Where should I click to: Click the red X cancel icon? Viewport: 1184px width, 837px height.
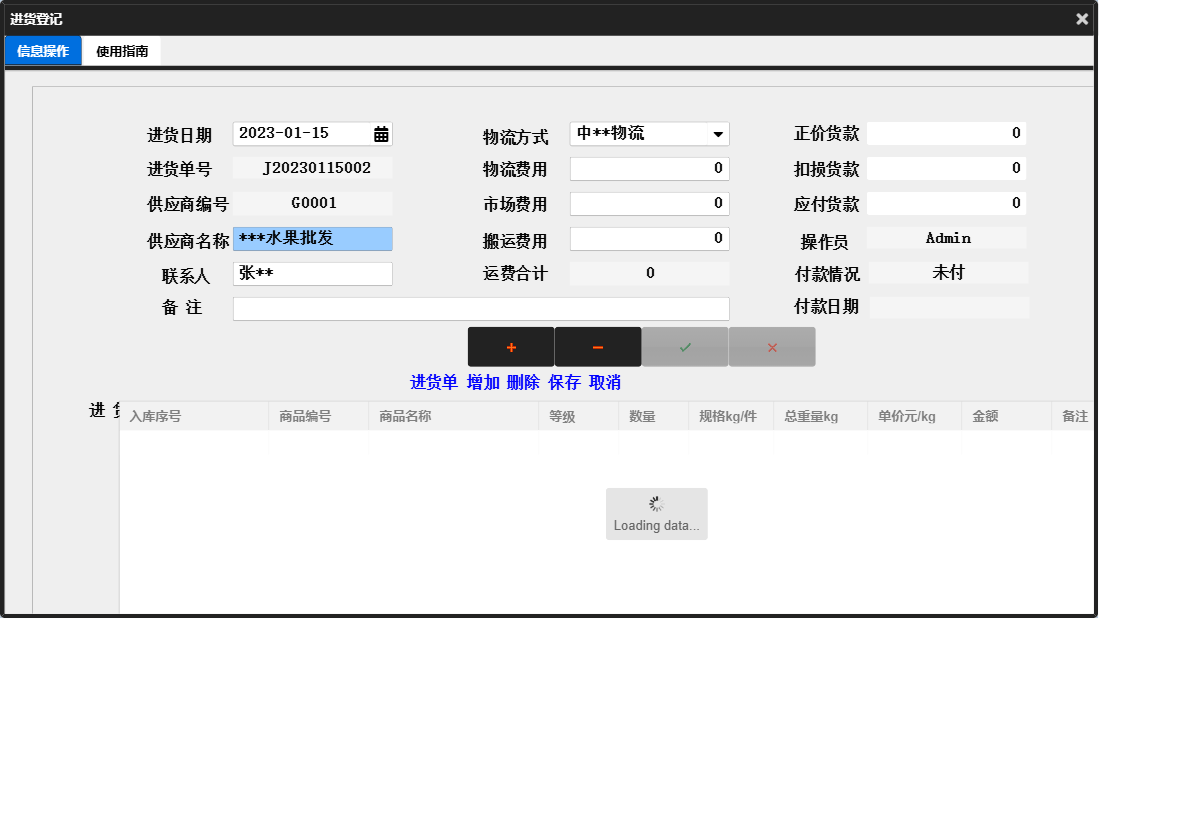[771, 346]
